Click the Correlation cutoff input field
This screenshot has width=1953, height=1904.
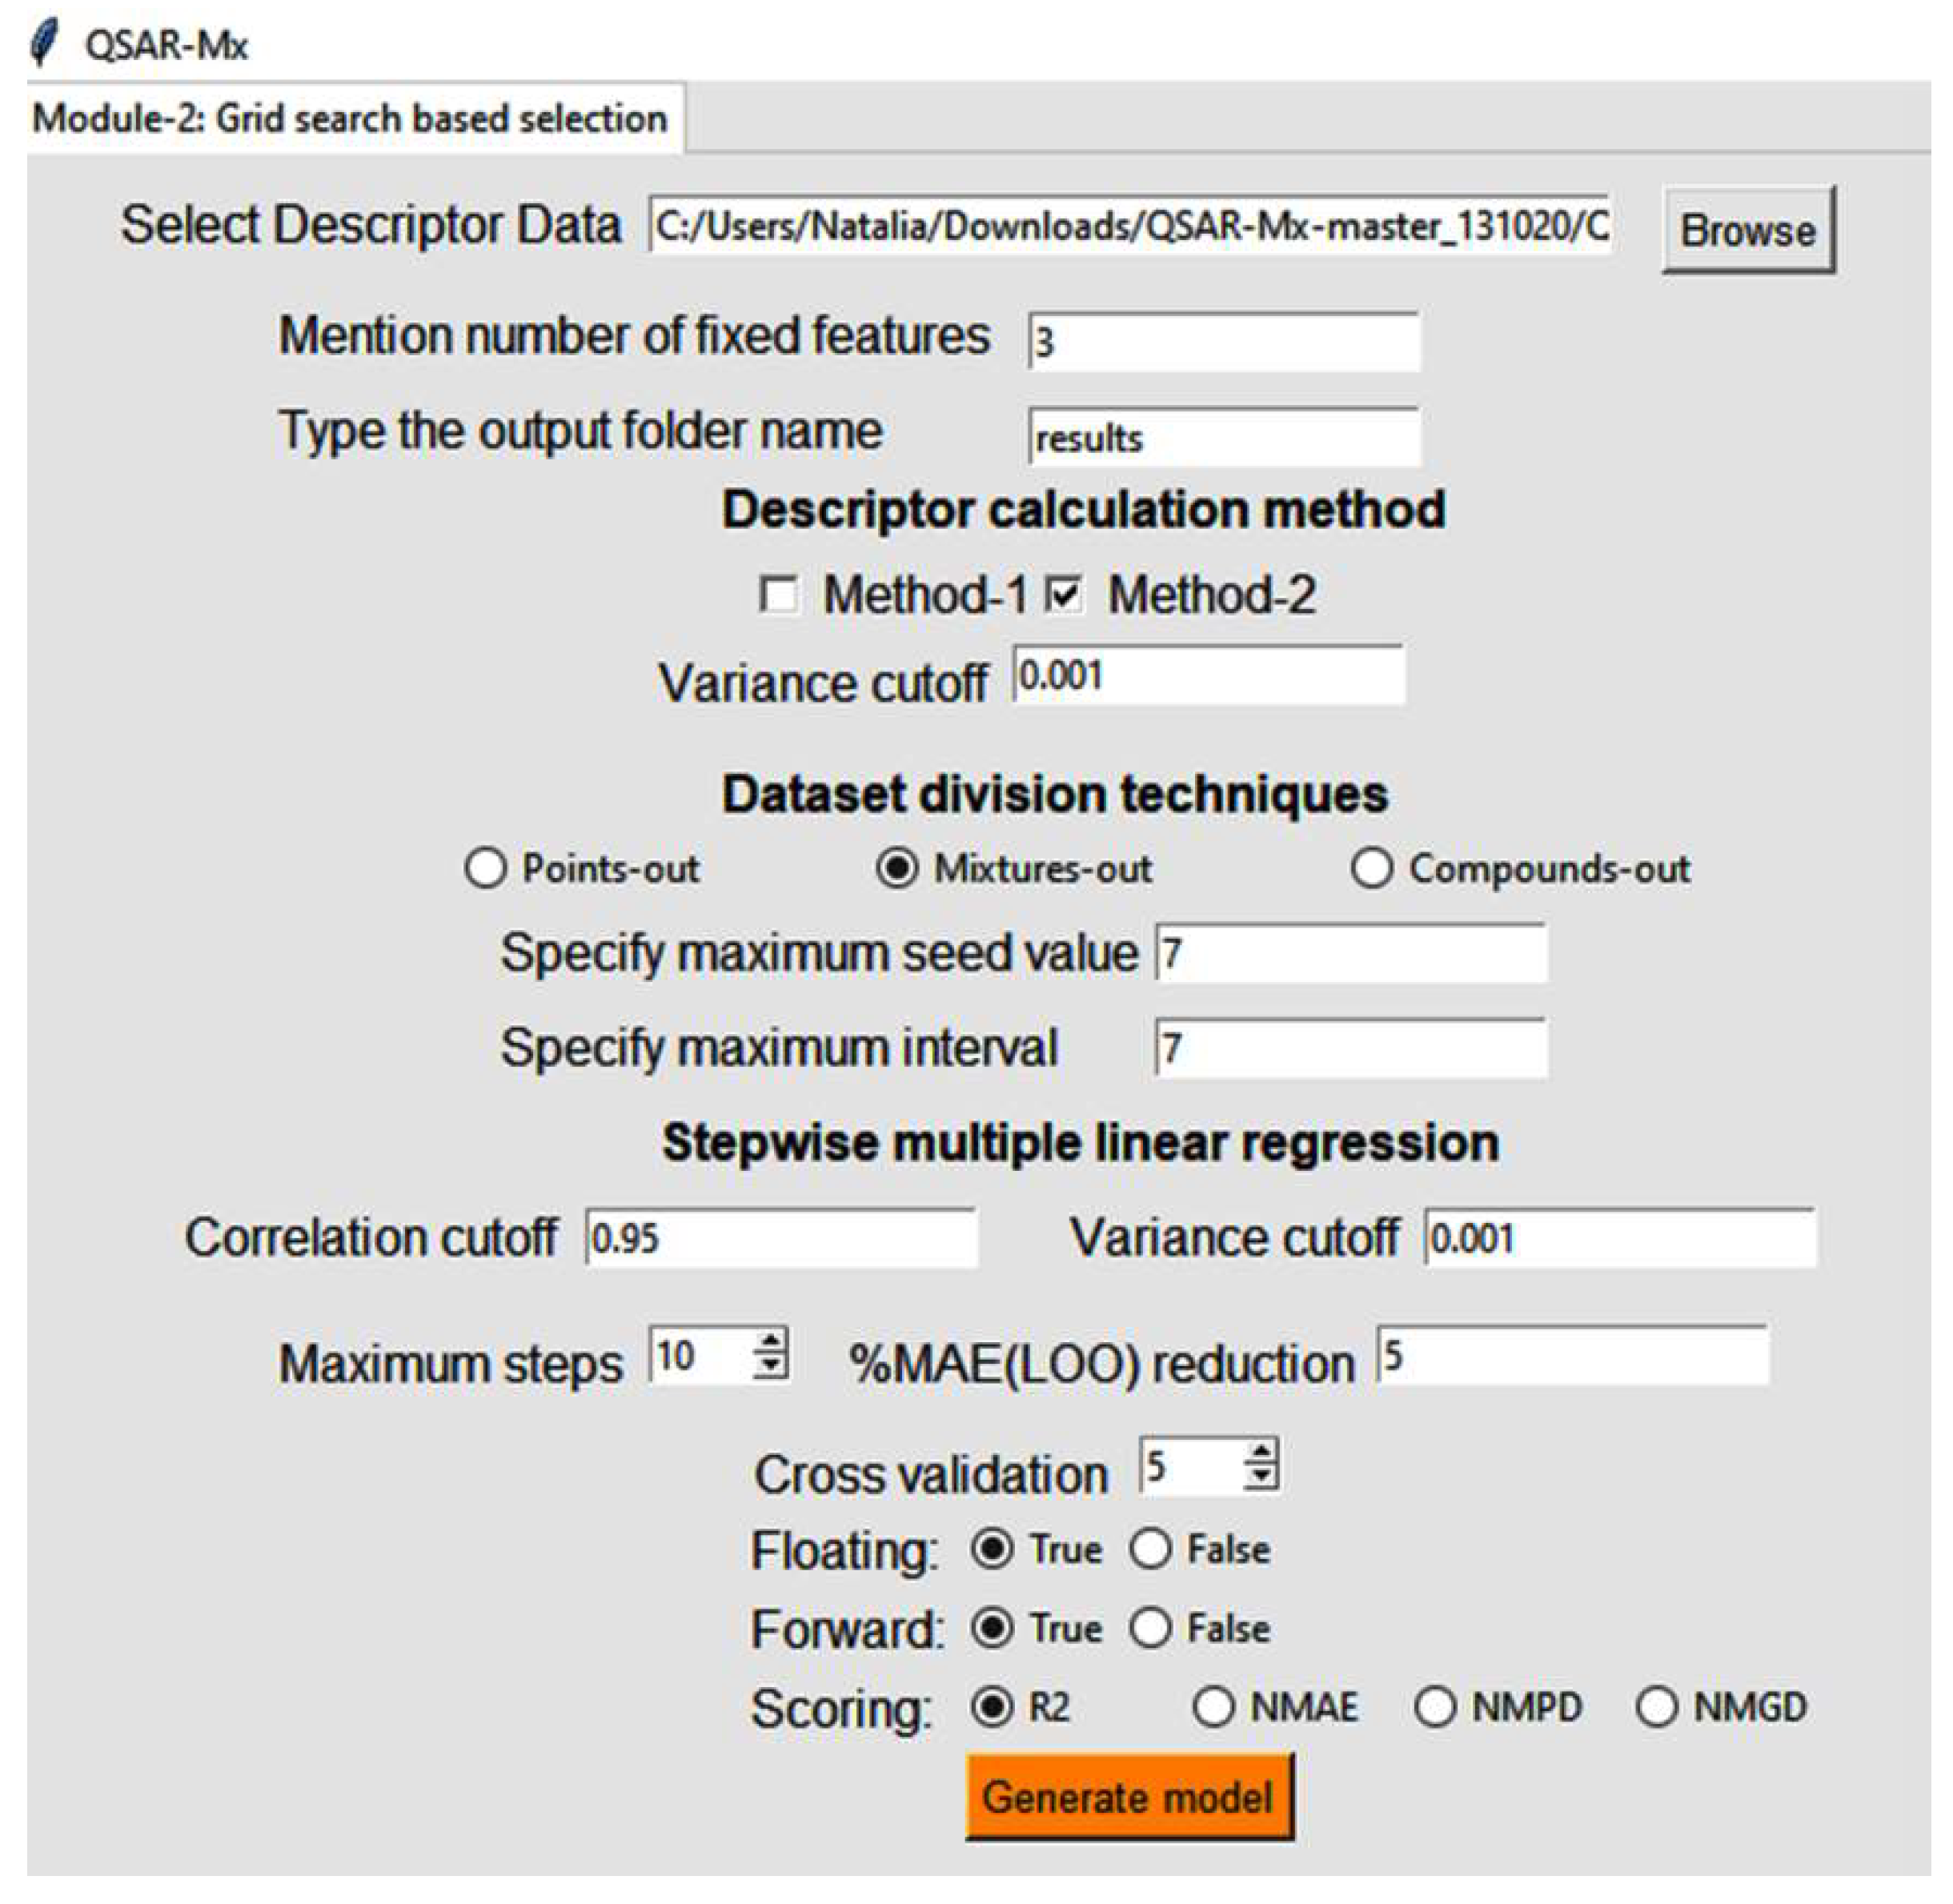pos(780,1238)
